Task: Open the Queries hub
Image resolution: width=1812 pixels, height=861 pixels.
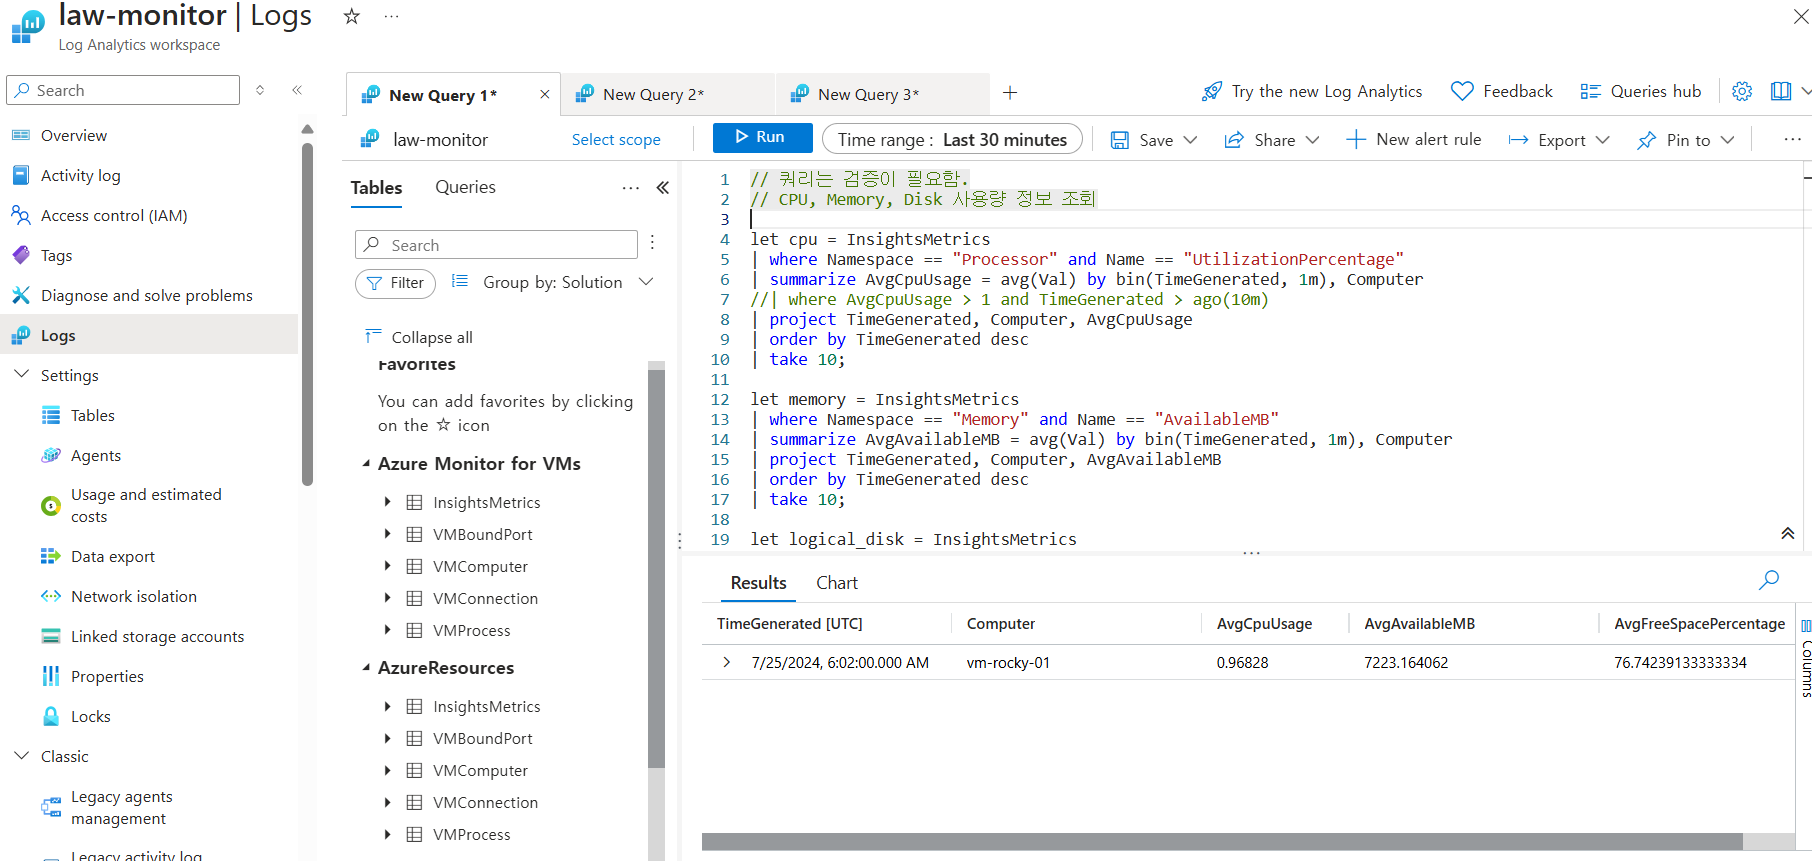Action: [1640, 92]
